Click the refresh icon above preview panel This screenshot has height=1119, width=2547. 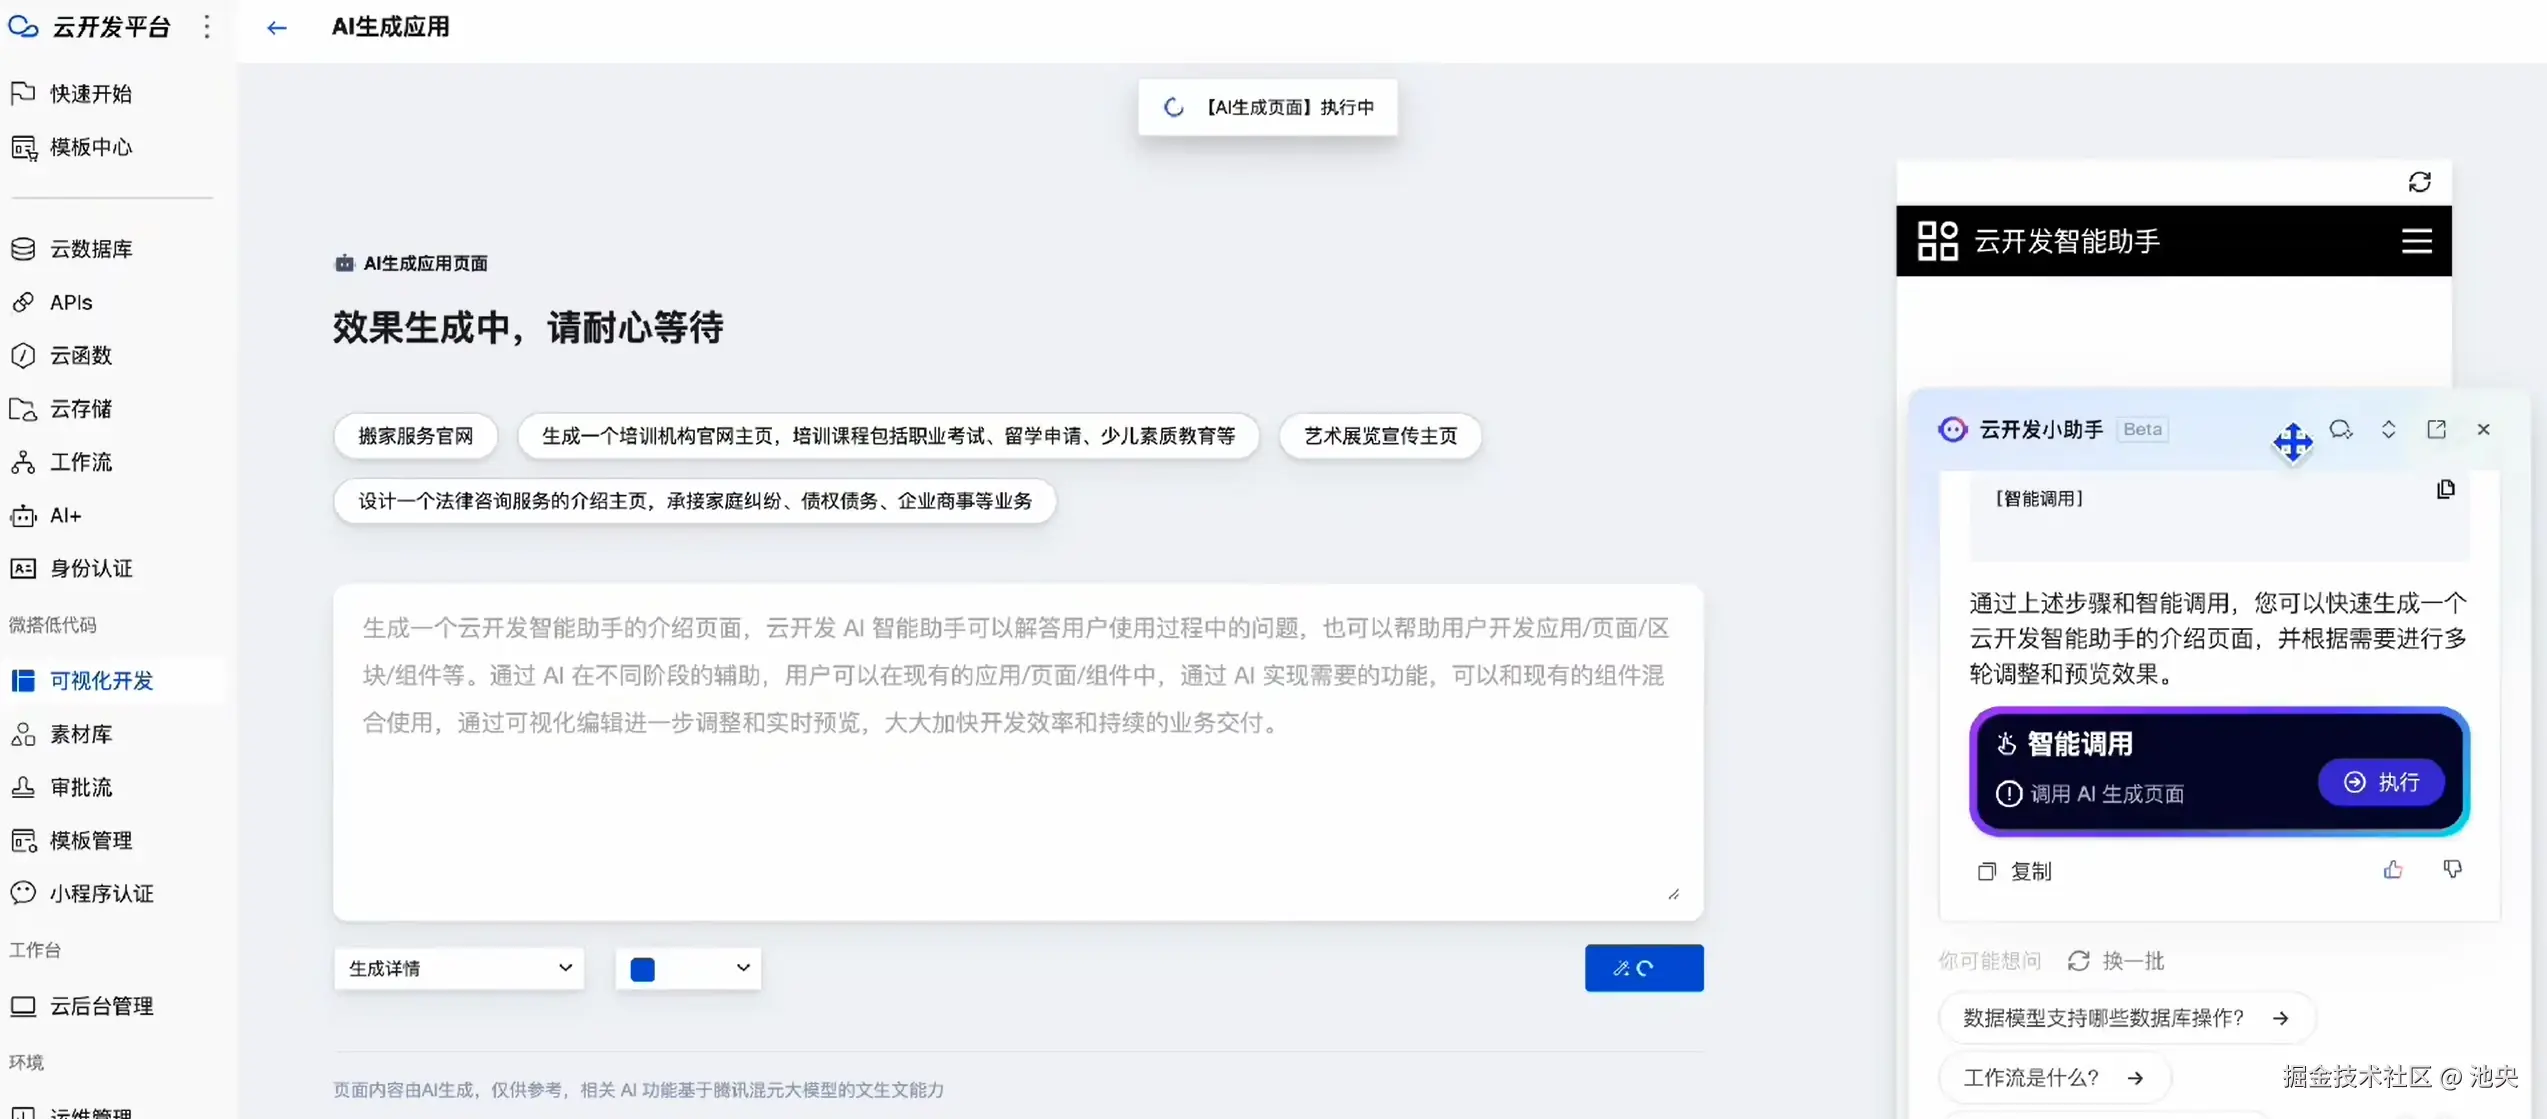coord(2418,182)
